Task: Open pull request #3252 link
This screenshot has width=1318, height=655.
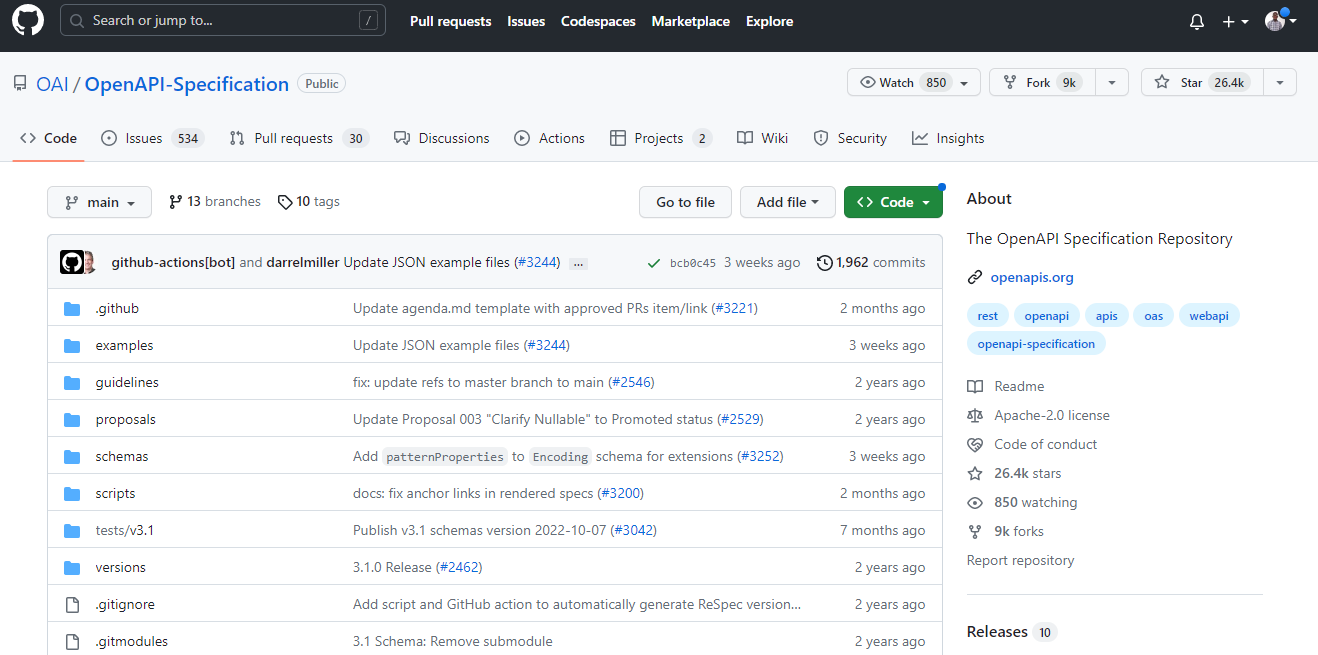Action: click(760, 456)
